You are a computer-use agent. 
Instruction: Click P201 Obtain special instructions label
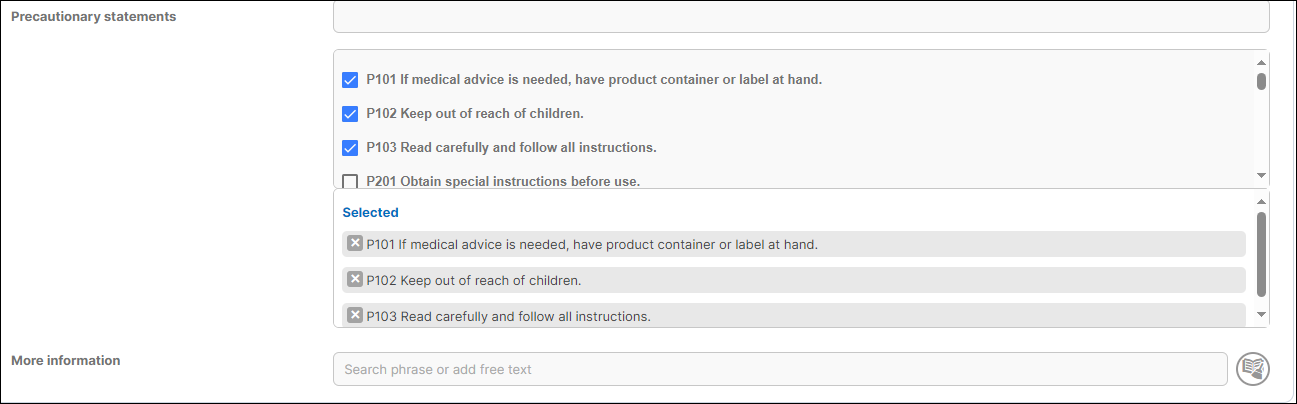502,181
